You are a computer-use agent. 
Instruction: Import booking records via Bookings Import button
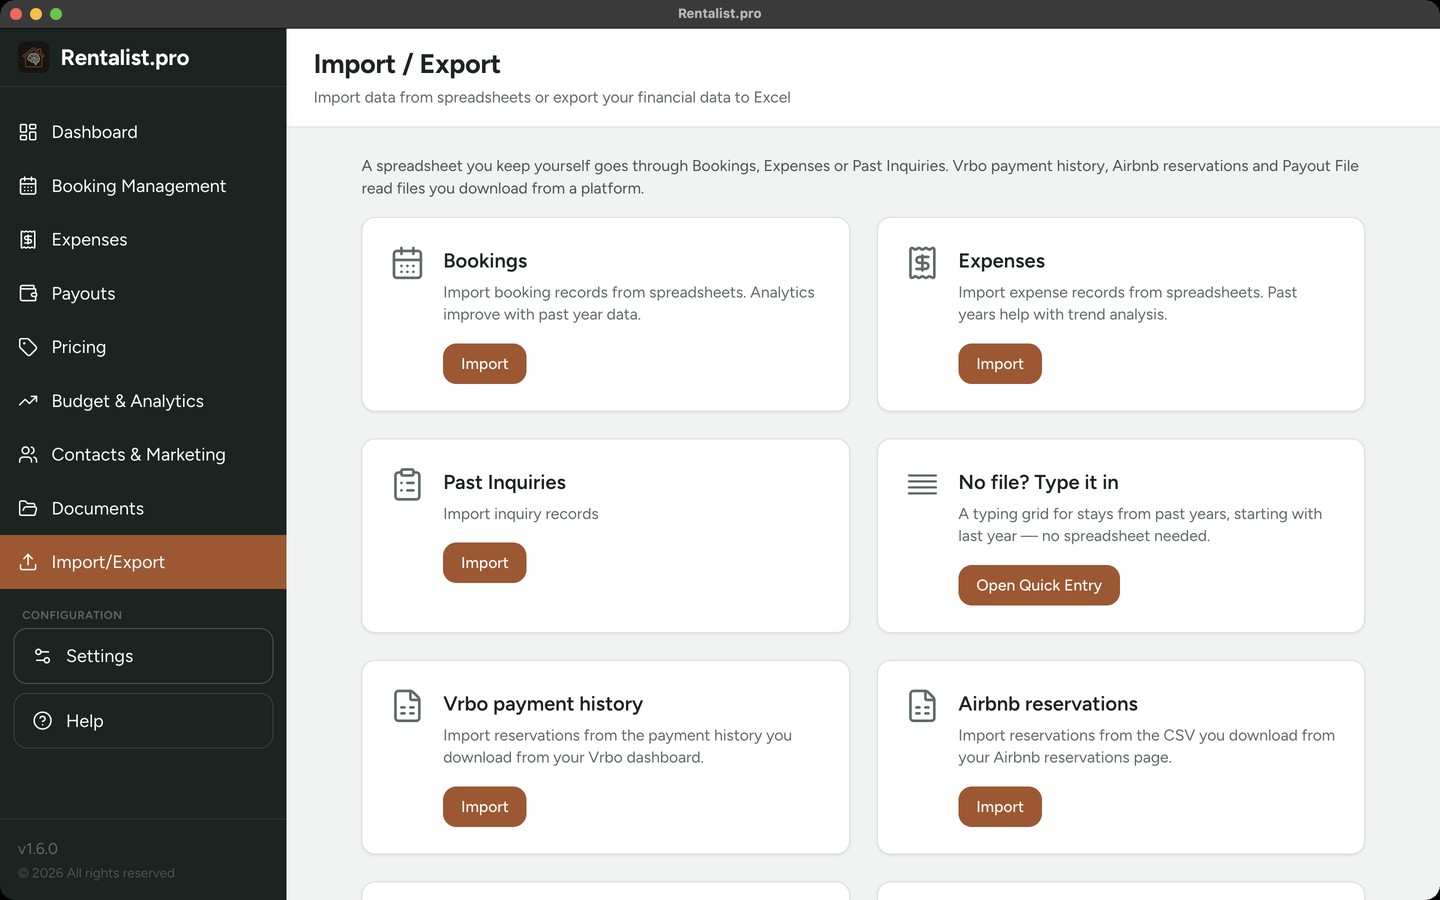484,364
